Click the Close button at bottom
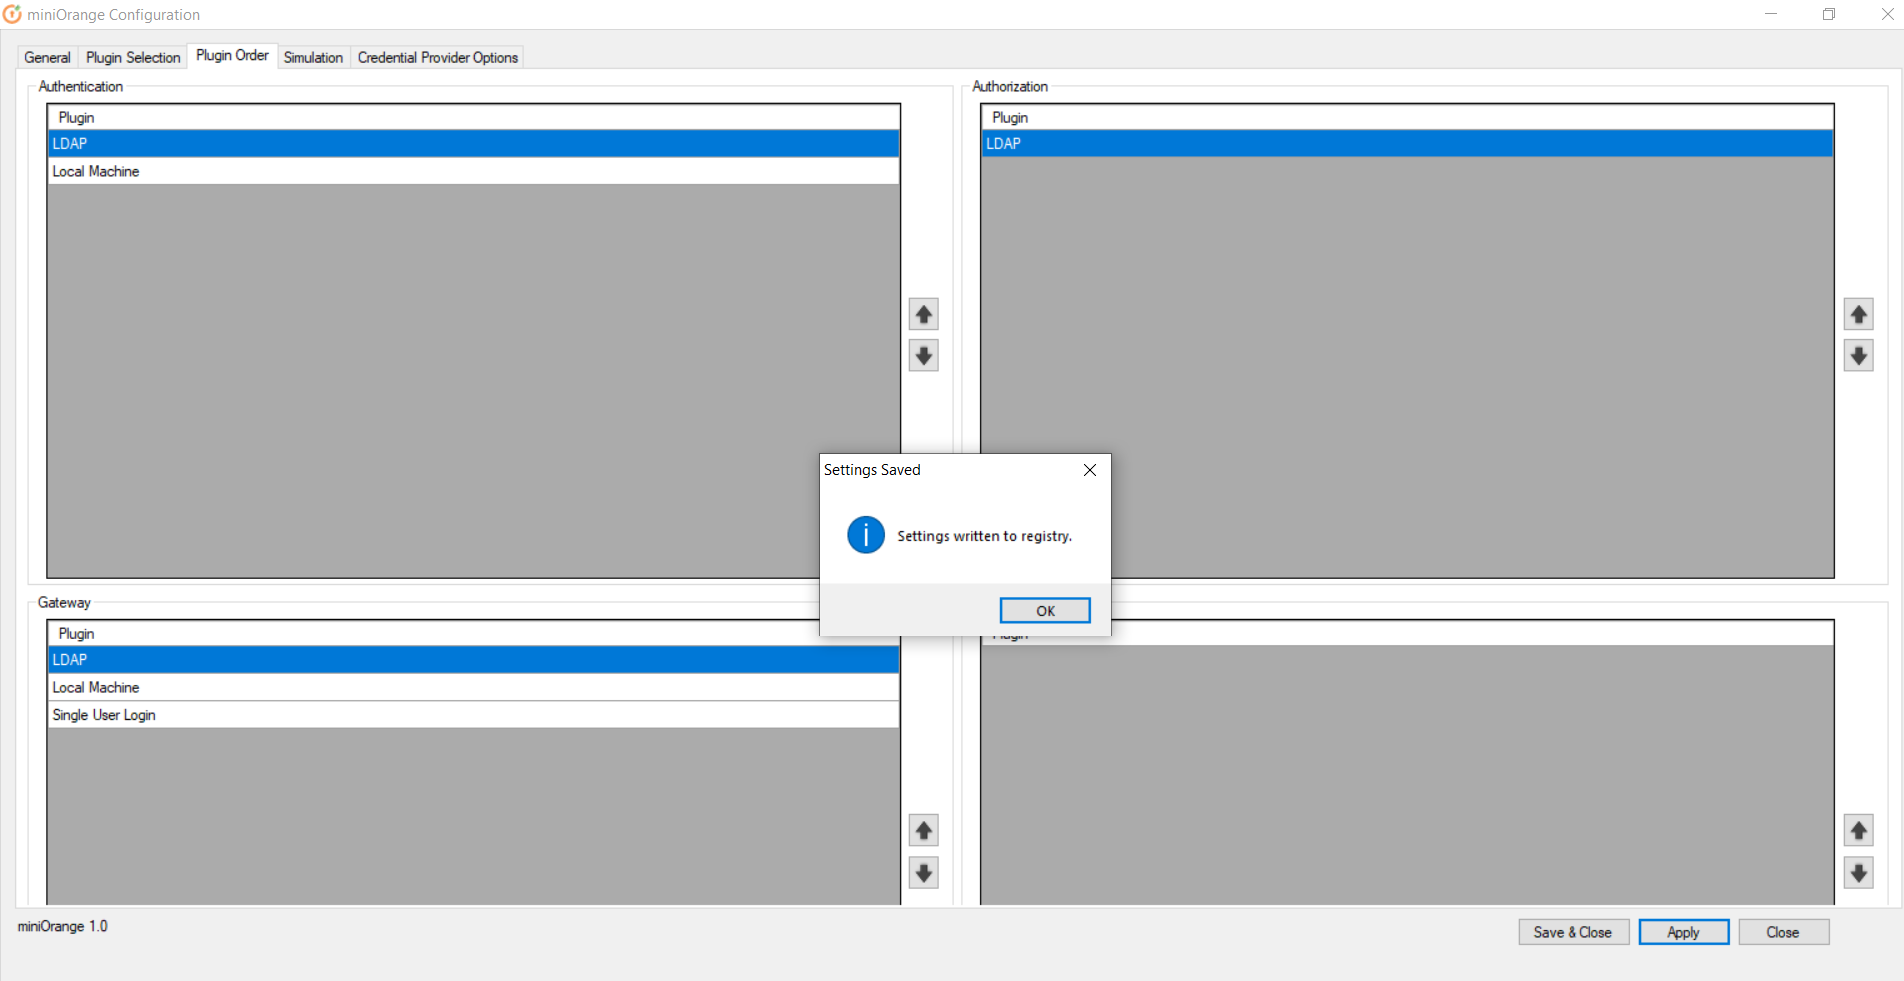Image resolution: width=1904 pixels, height=981 pixels. pos(1783,932)
